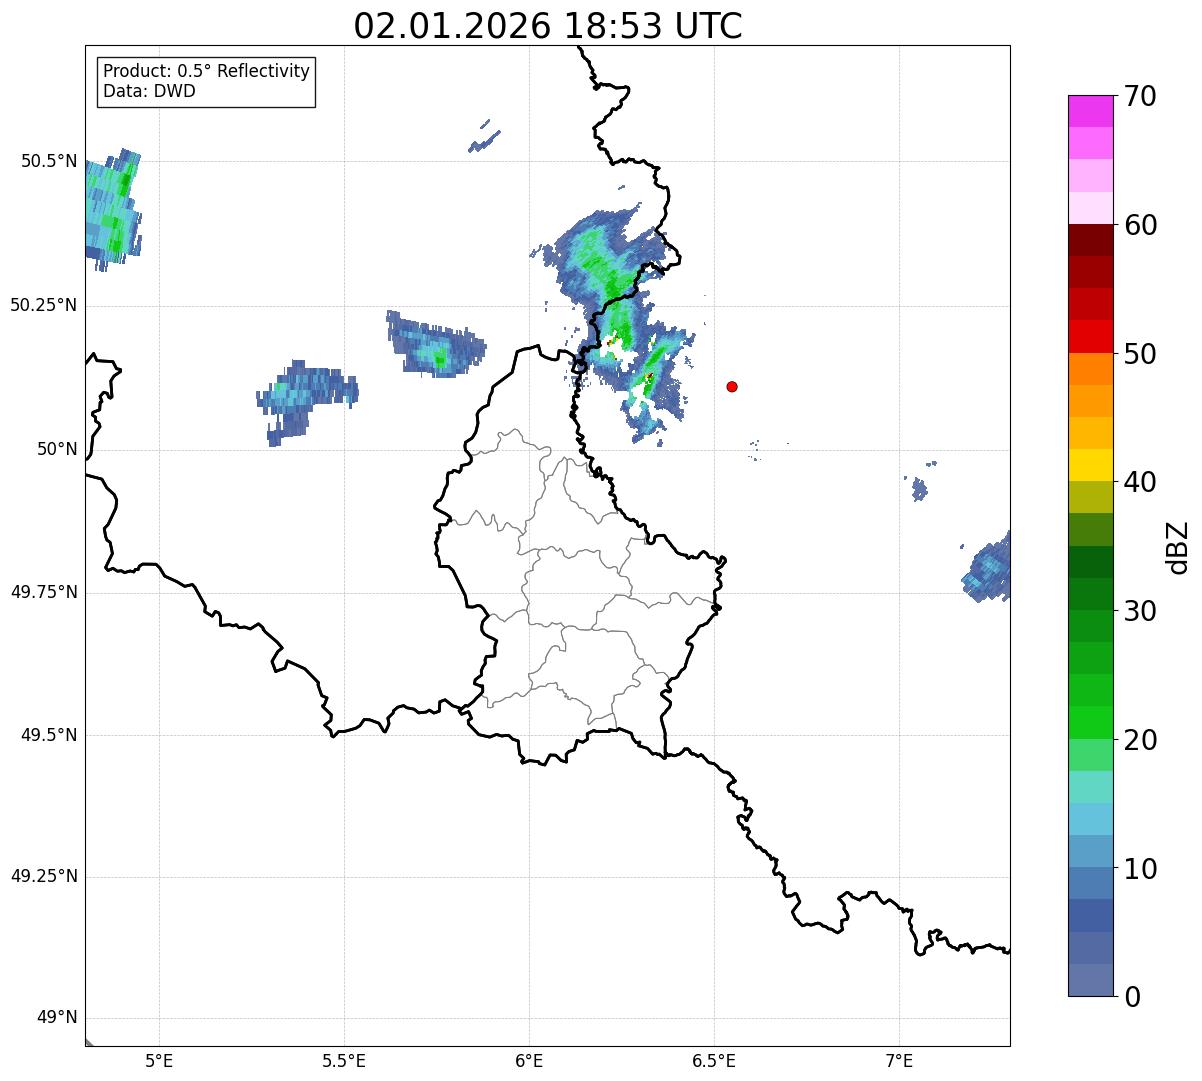Click the magenta top swatch of the colorbar
1202x1081 pixels.
tap(1091, 111)
